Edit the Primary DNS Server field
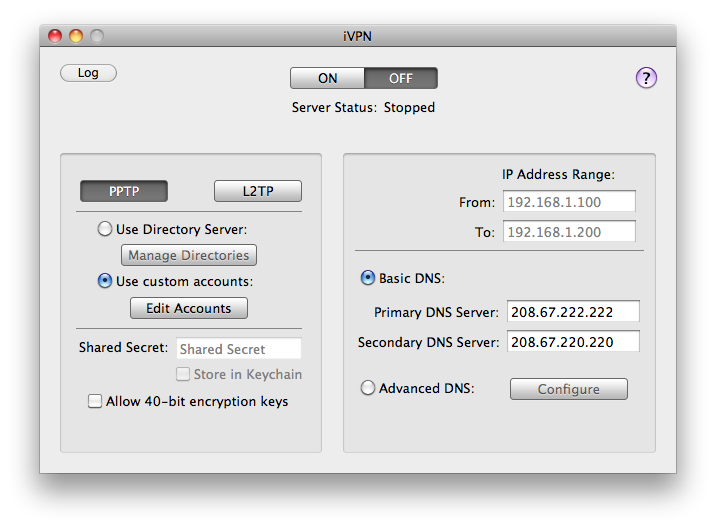716x528 pixels. click(573, 312)
